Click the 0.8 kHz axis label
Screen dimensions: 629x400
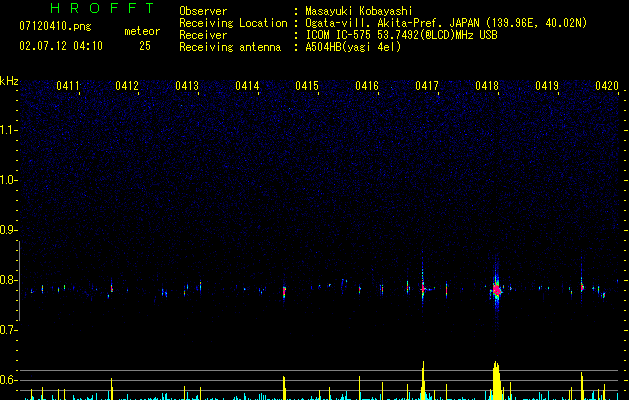[8, 280]
